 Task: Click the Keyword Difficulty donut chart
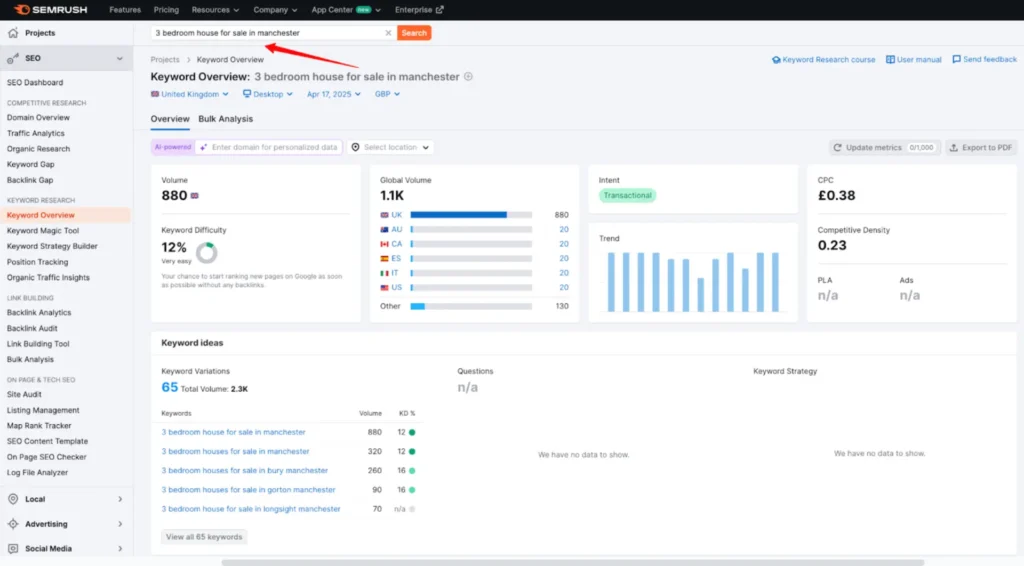(x=206, y=253)
